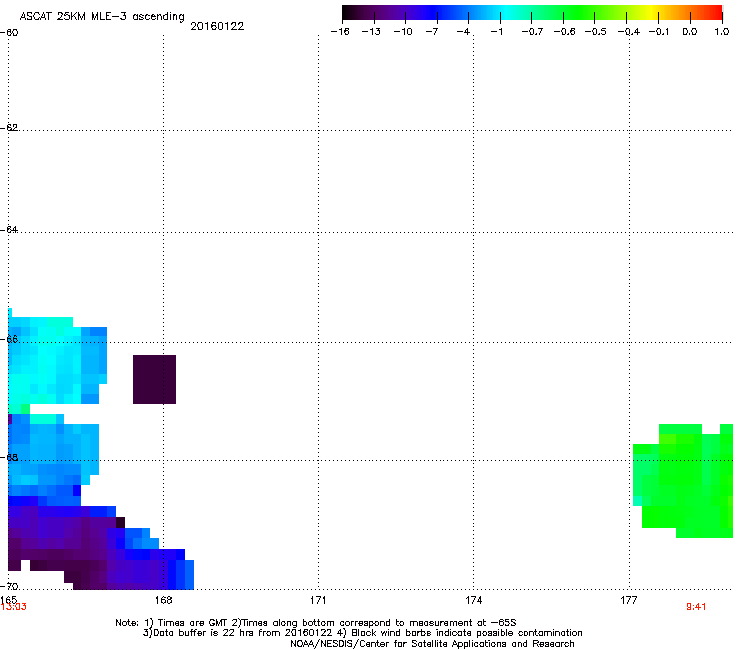The image size is (740, 650).
Task: Click the longitude label 174
Action: click(473, 600)
